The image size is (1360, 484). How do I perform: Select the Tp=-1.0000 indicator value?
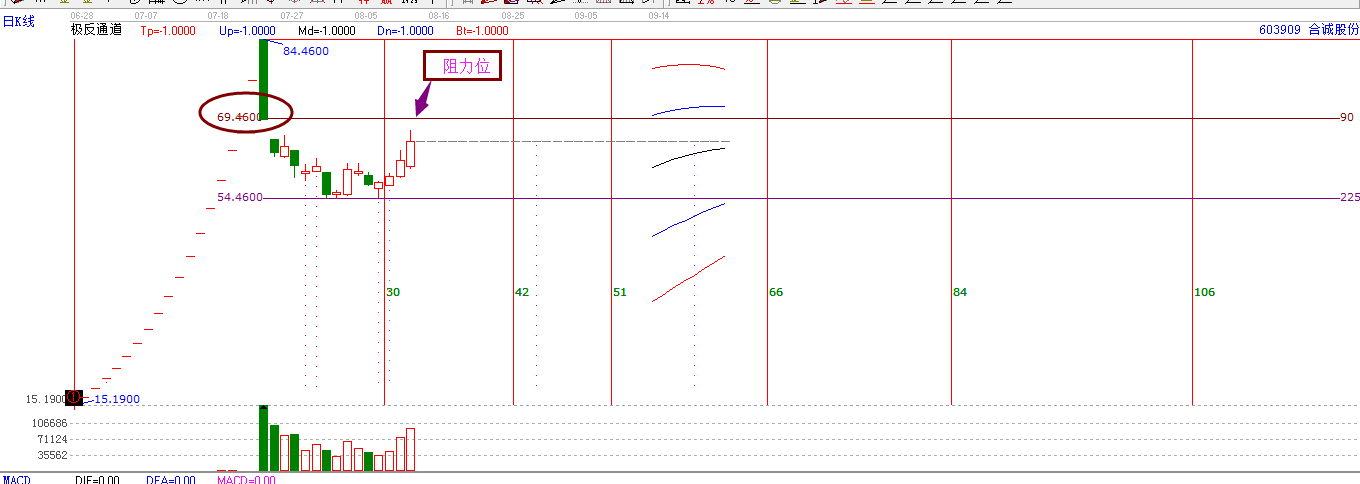(167, 31)
